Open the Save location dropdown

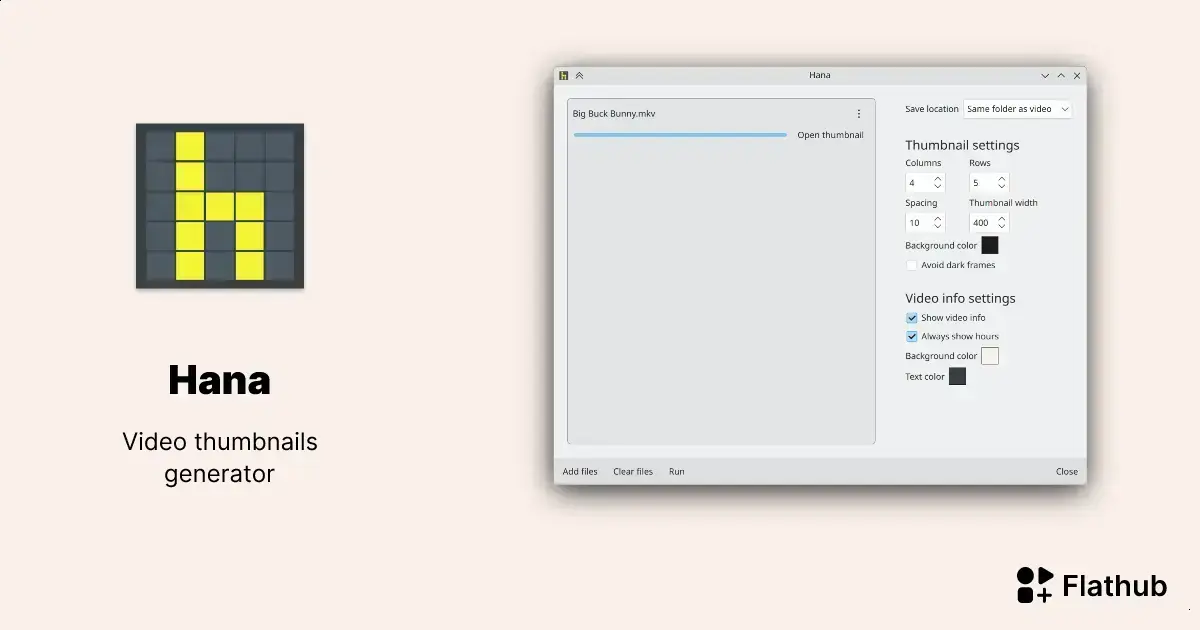tap(1017, 109)
